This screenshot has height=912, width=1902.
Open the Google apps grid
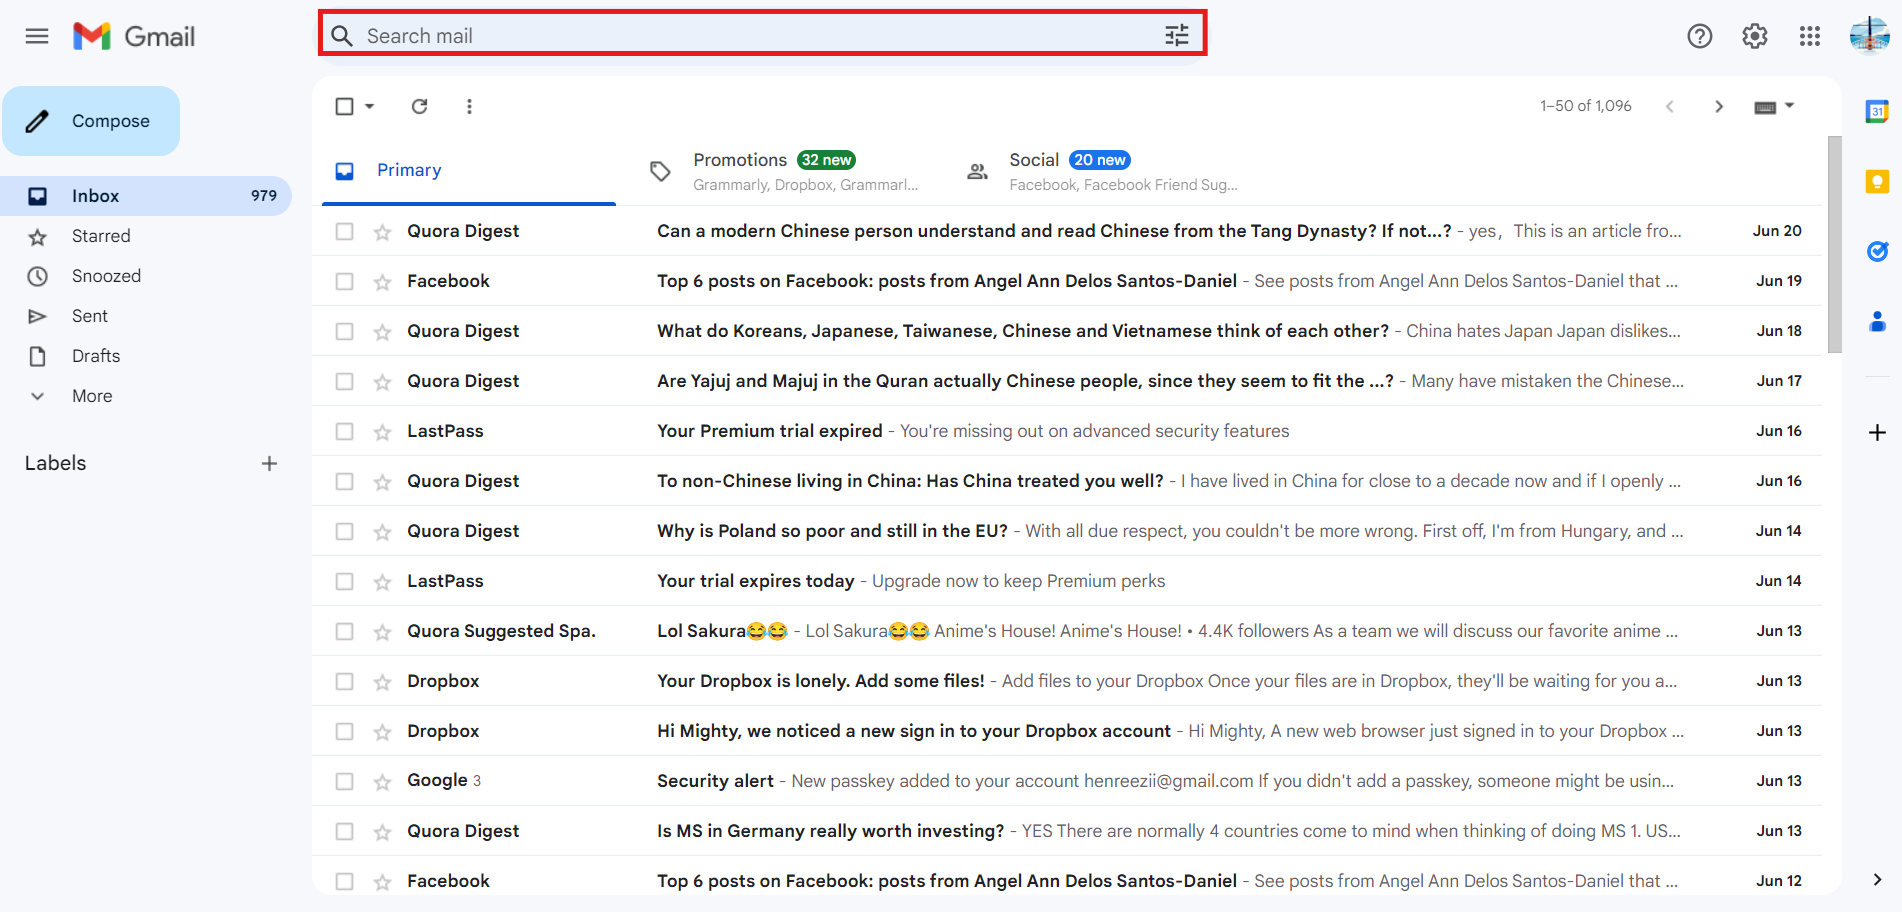[1810, 36]
